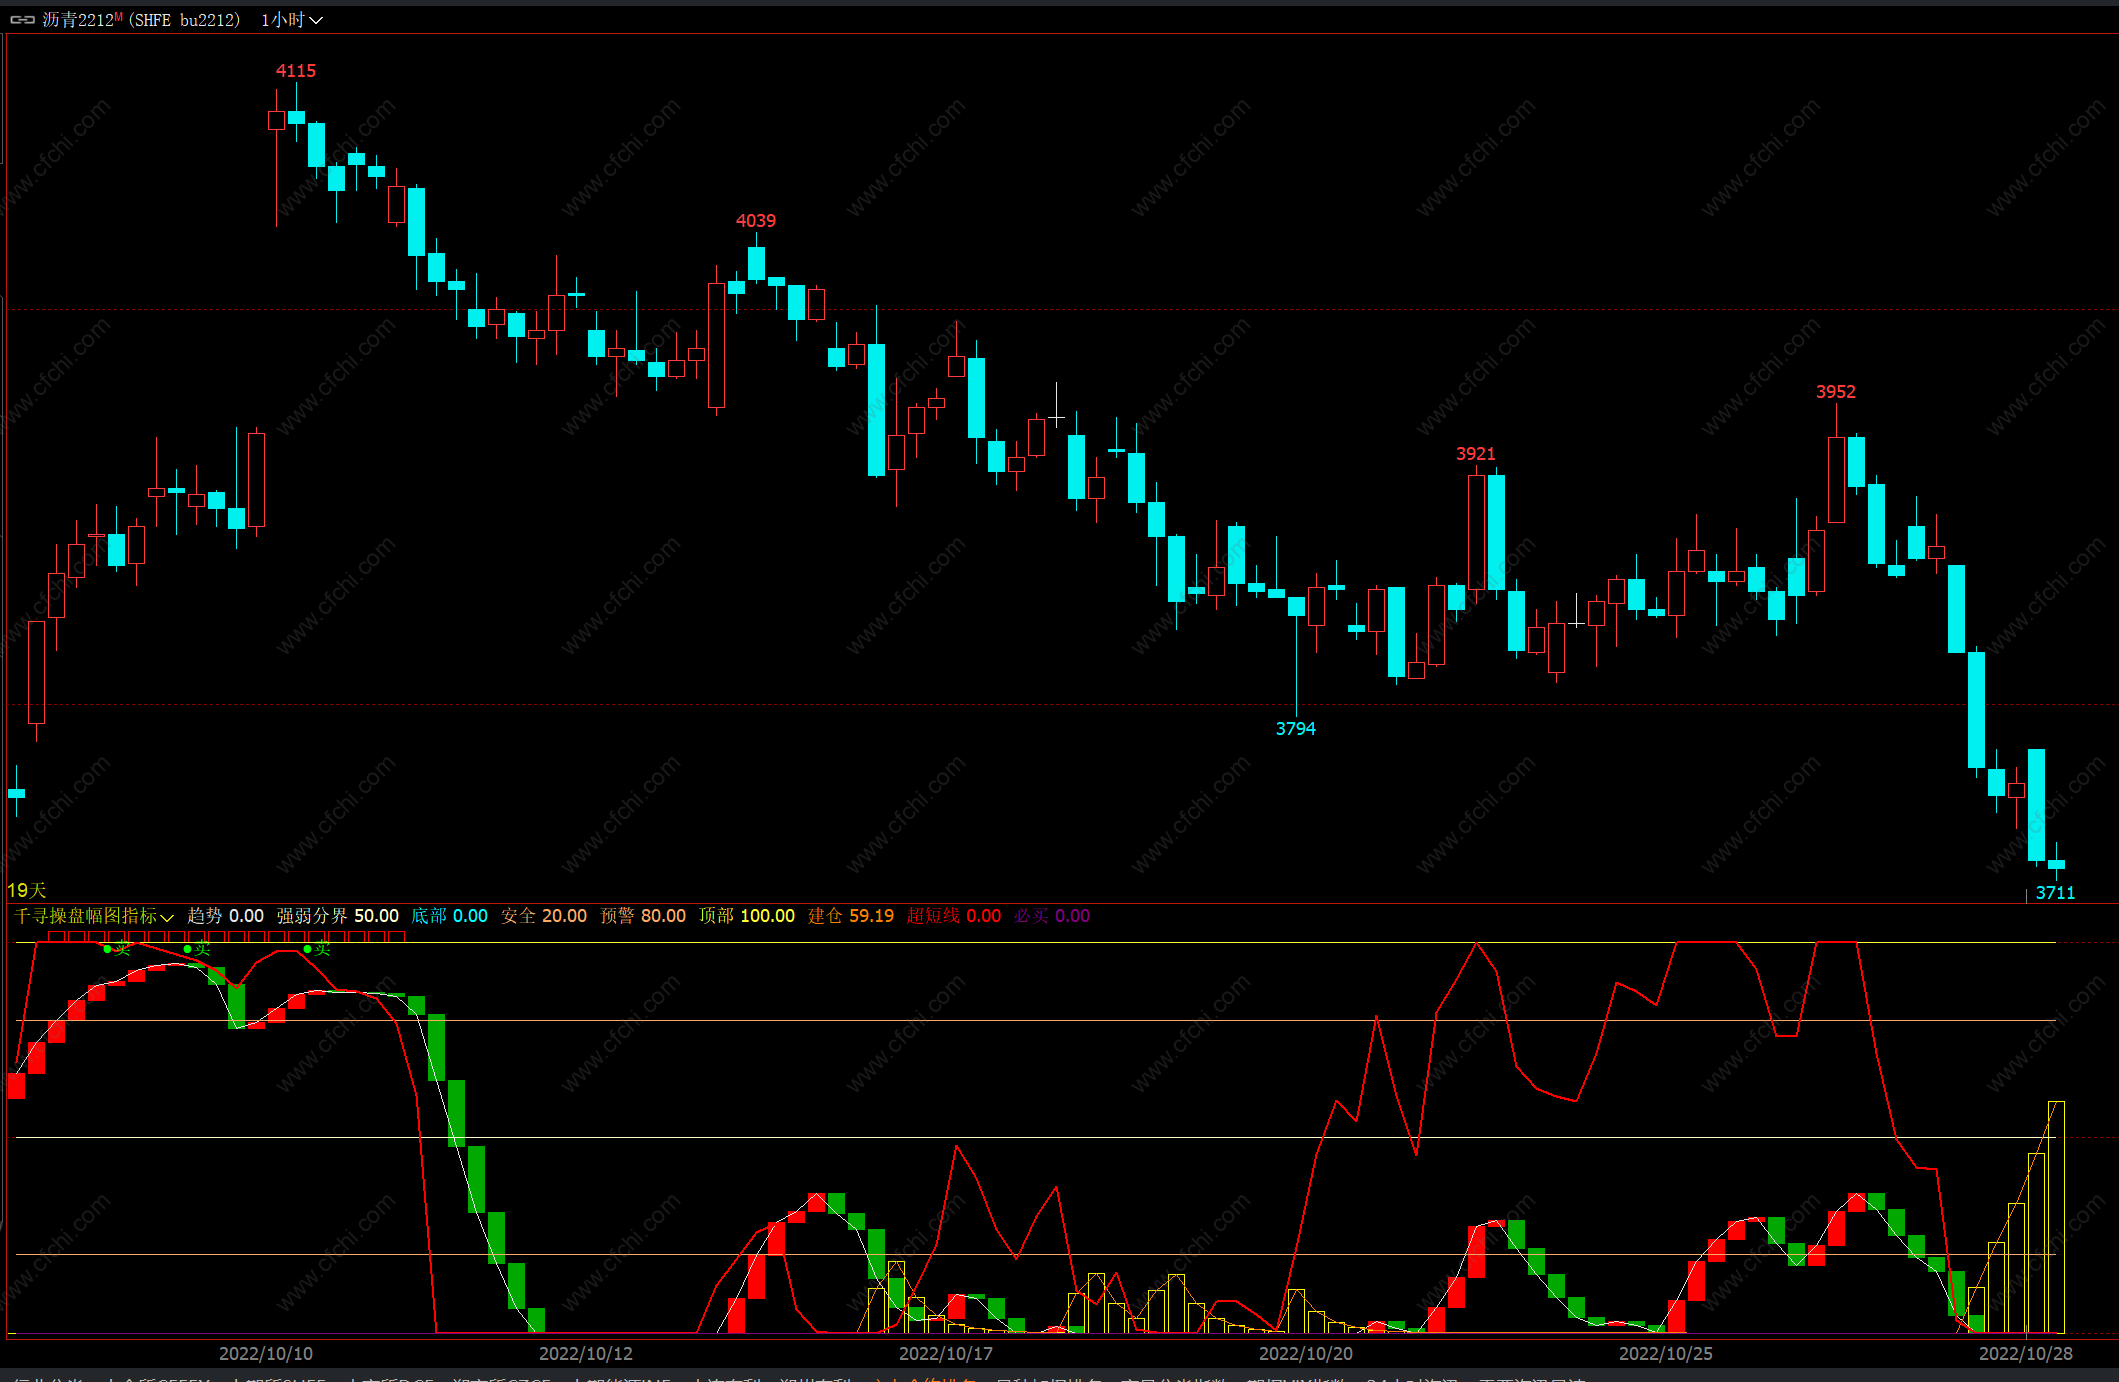Click the 19天 day-count label

[x=27, y=890]
